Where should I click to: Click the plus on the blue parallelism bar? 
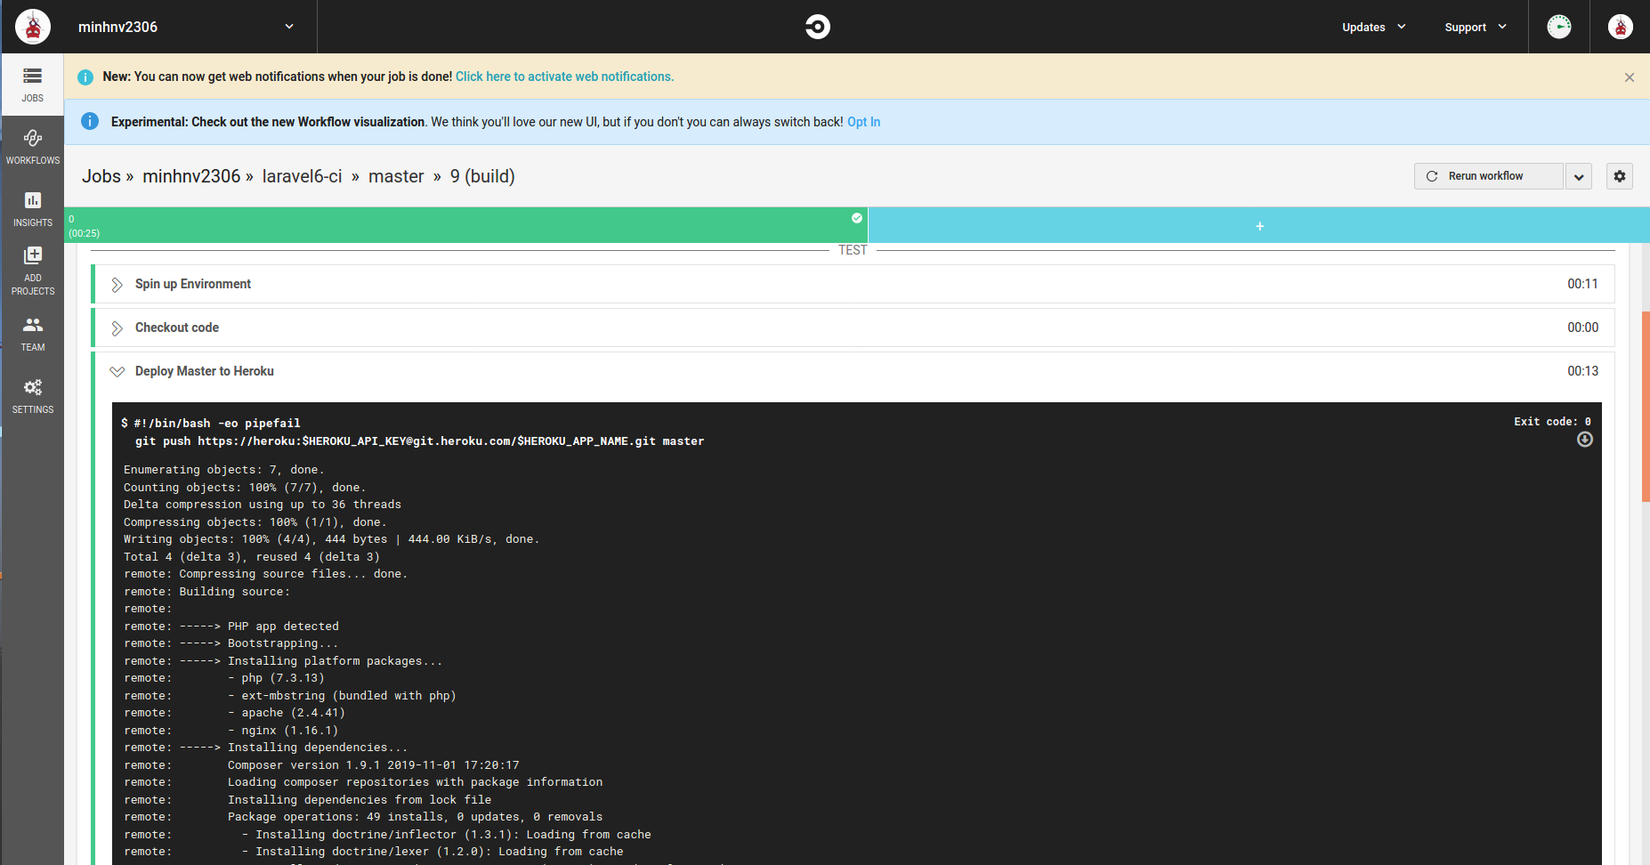click(1259, 226)
